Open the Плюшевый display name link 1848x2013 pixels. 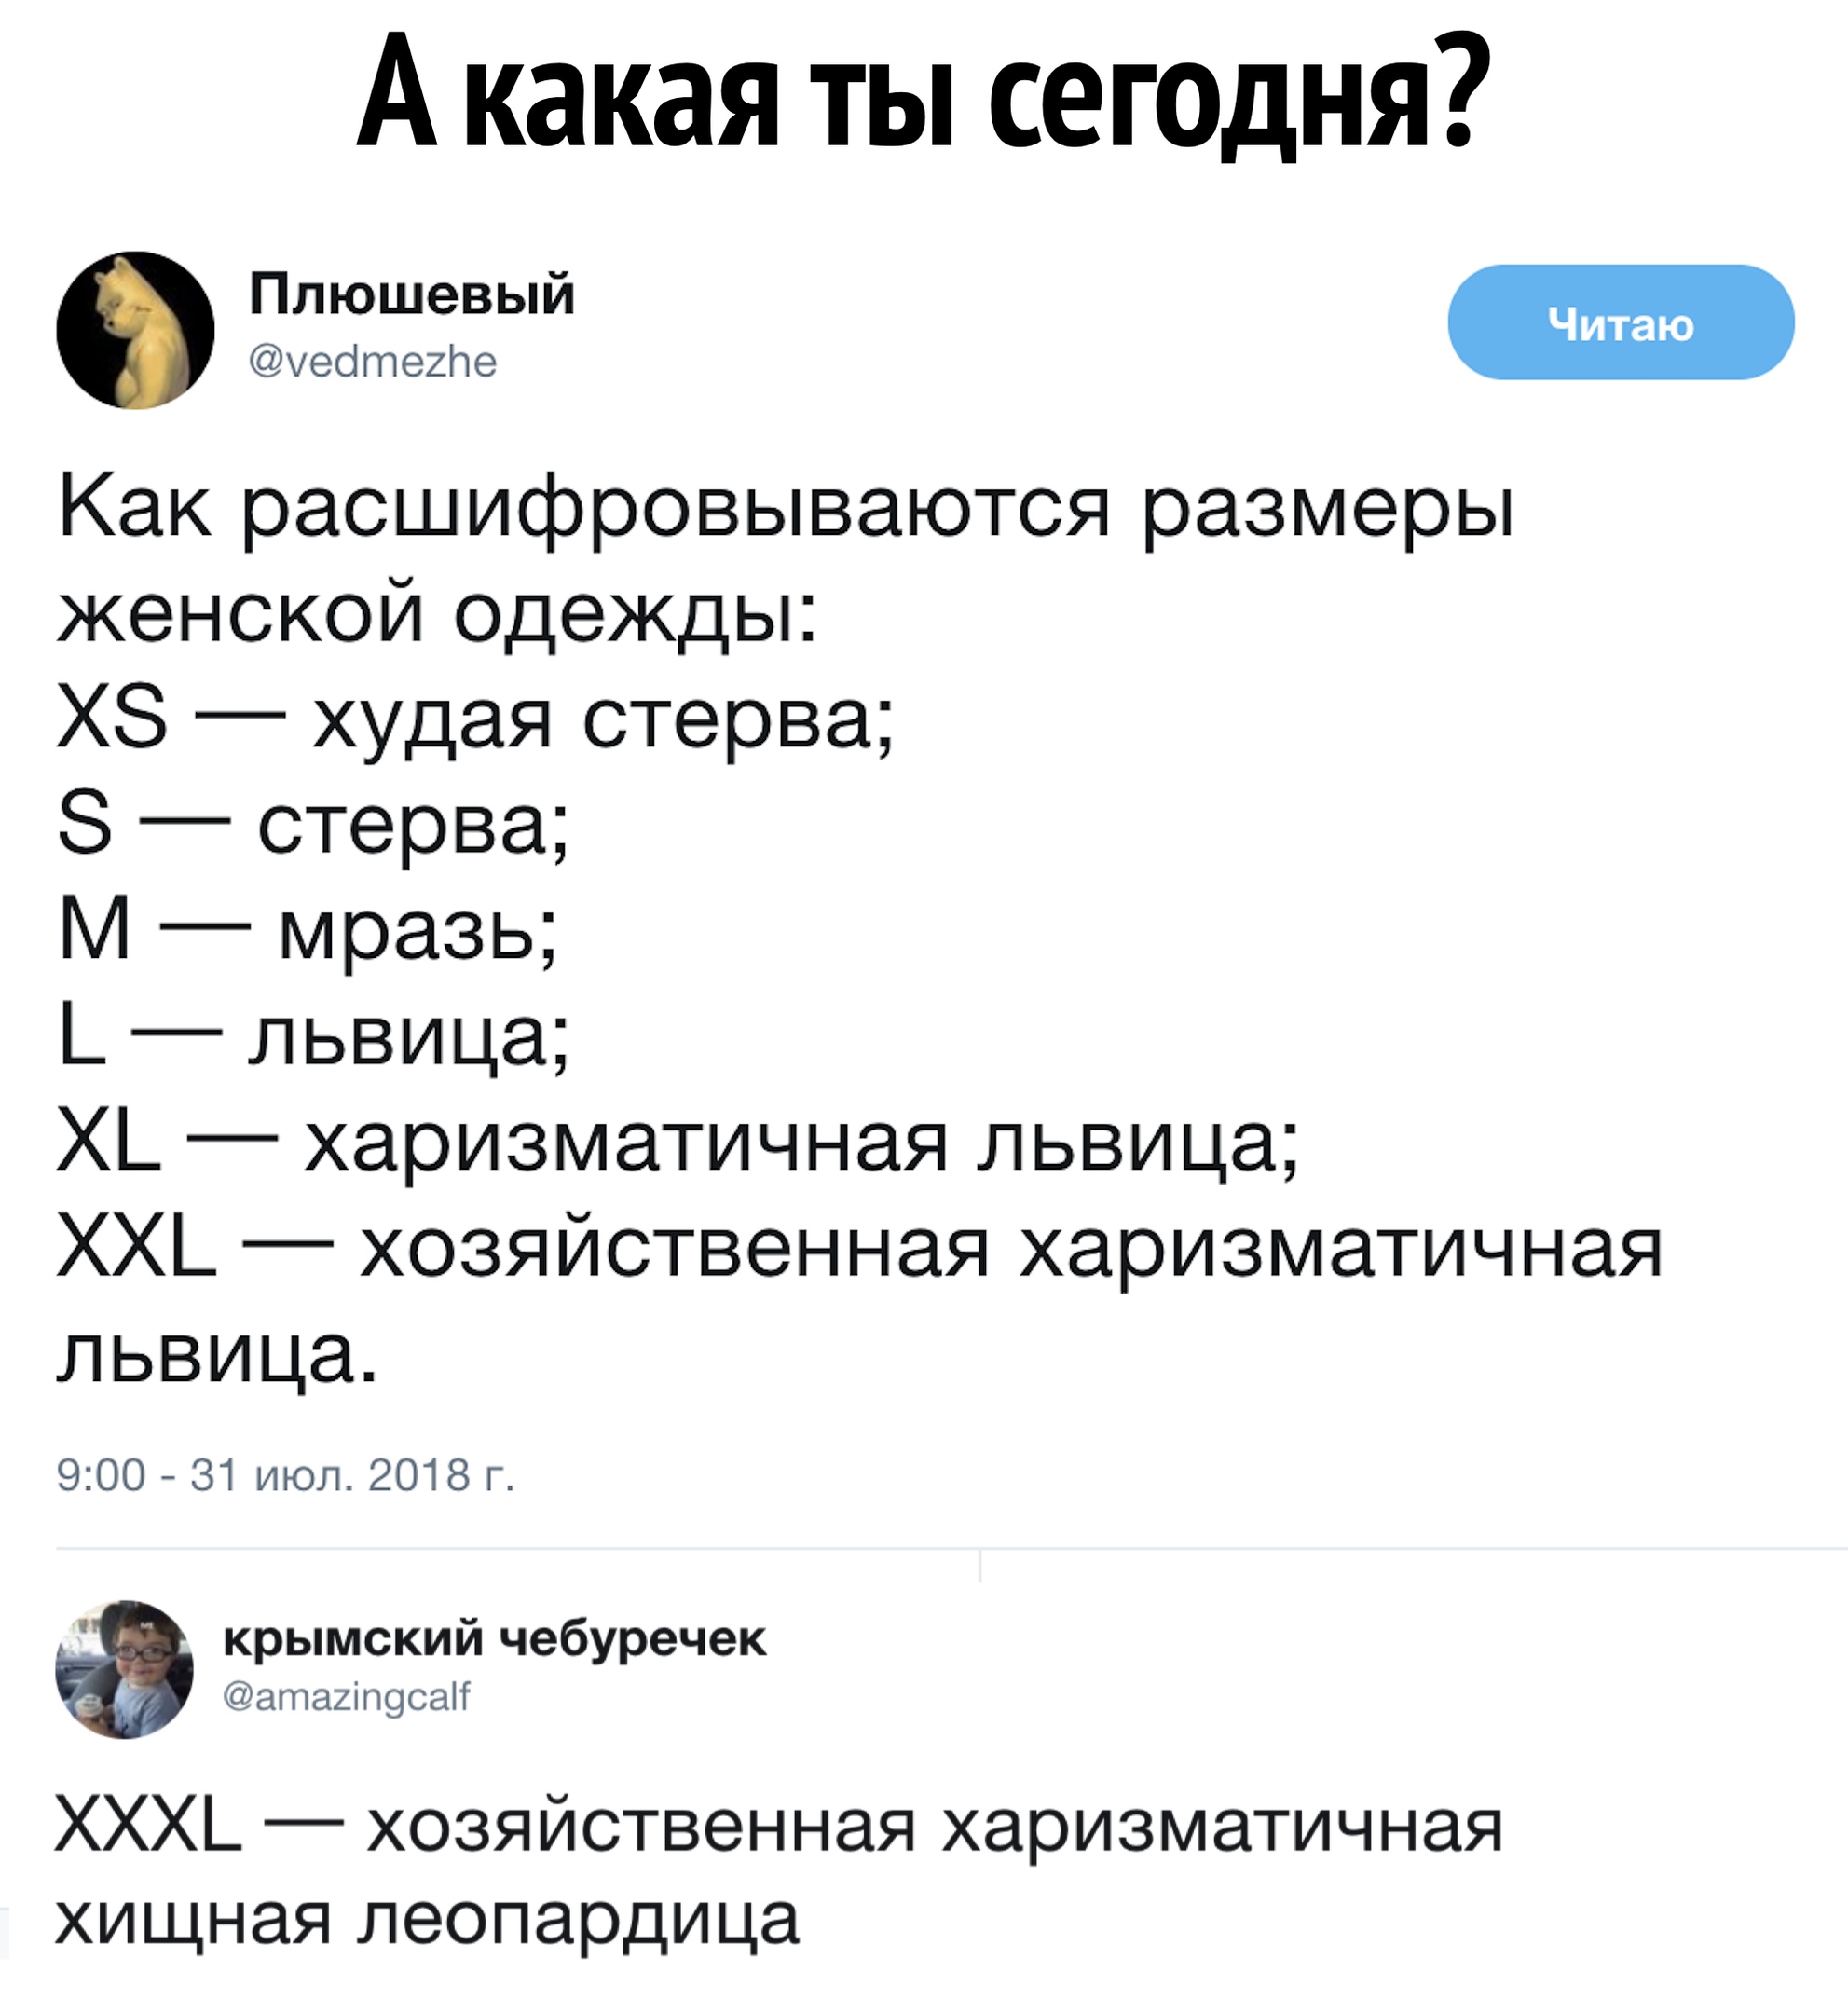pos(412,294)
